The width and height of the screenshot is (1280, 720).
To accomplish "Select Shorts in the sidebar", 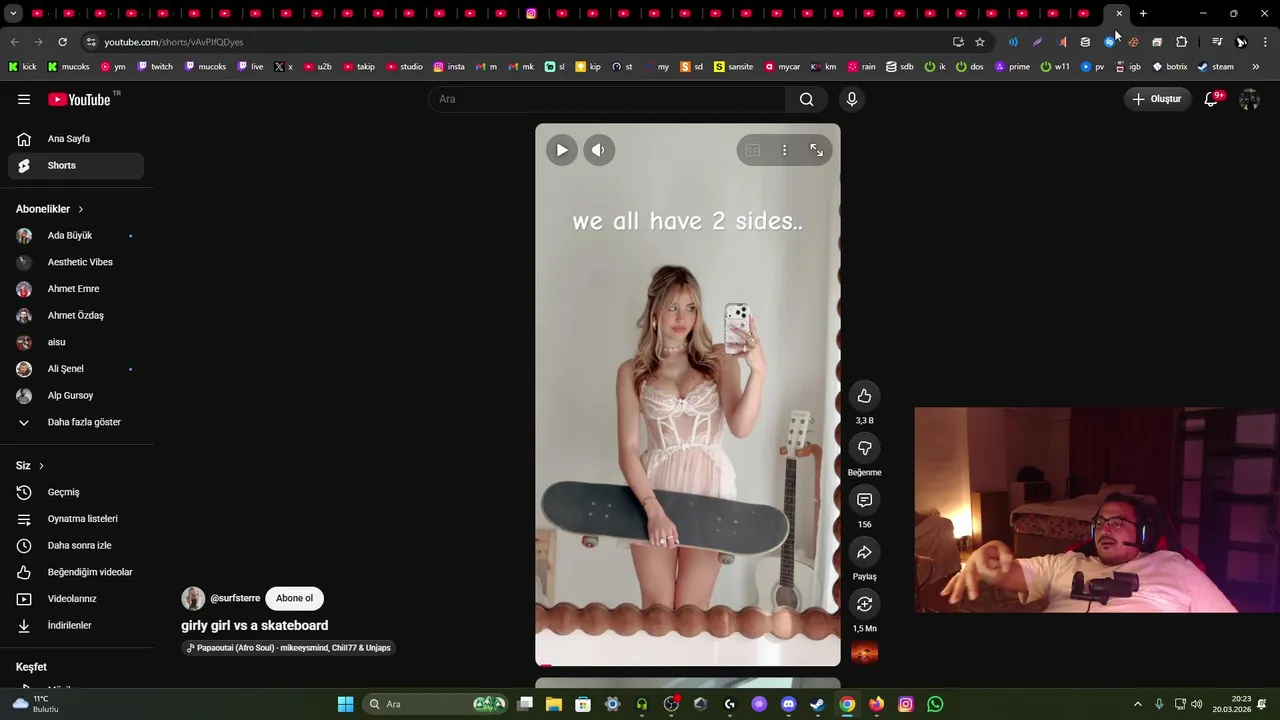I will (76, 166).
